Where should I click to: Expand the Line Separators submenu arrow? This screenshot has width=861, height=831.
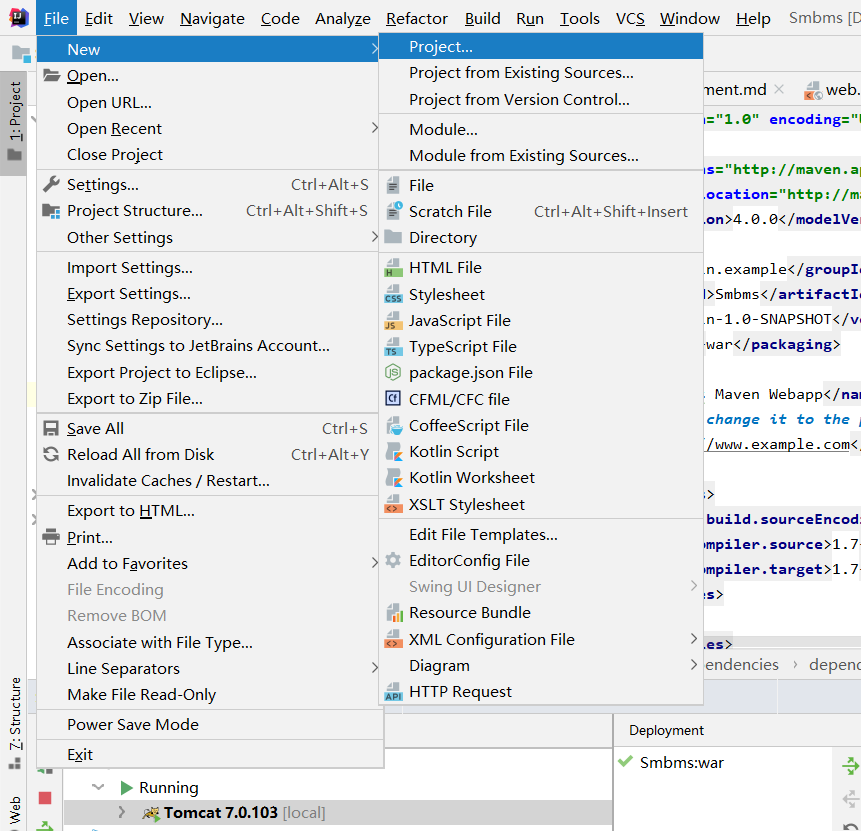pyautogui.click(x=374, y=668)
